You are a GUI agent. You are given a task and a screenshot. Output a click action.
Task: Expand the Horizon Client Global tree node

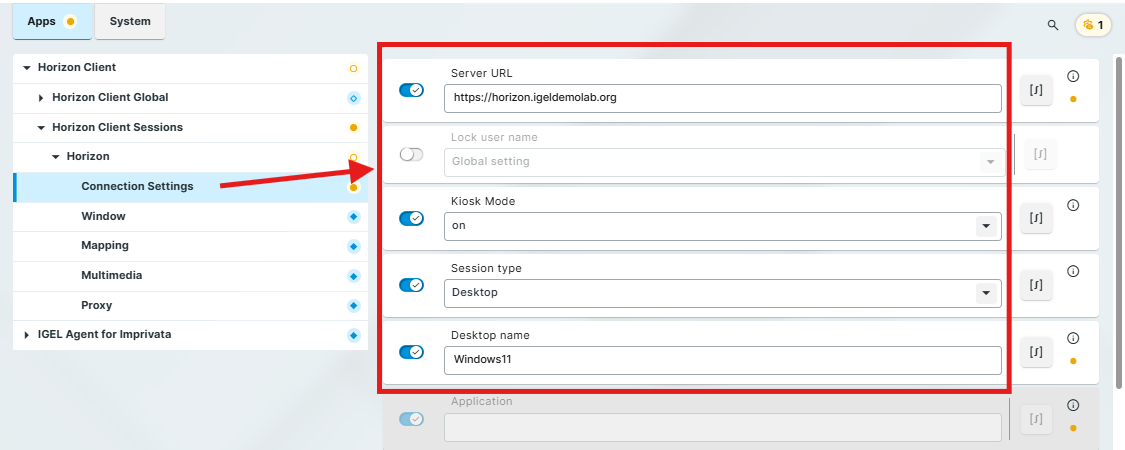41,98
